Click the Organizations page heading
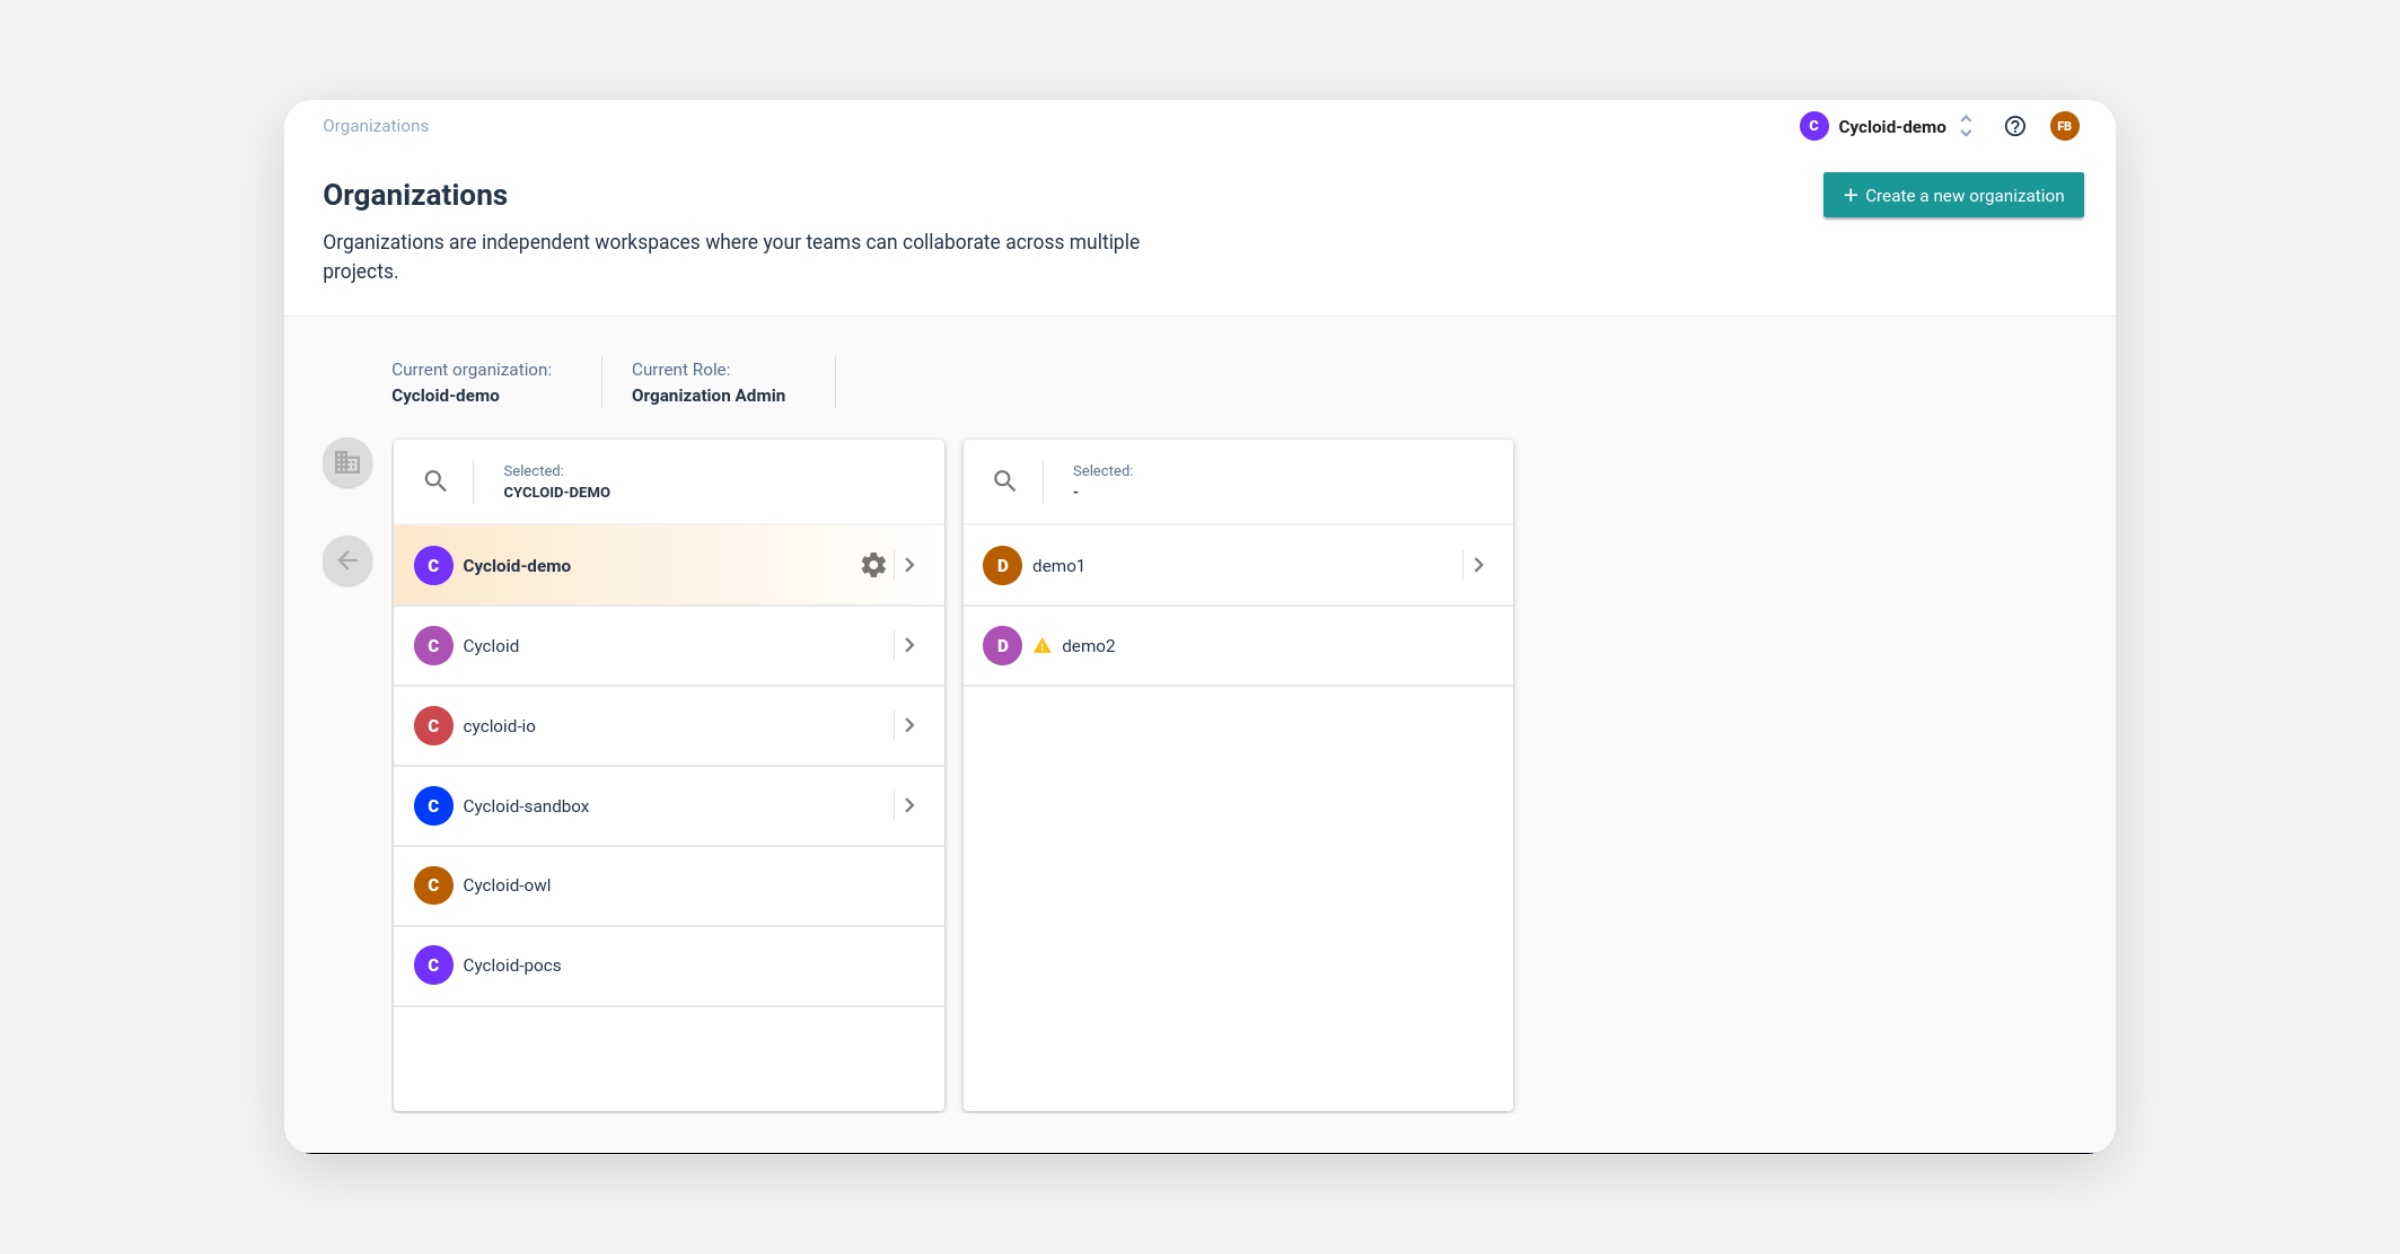Viewport: 2400px width, 1254px height. coord(415,195)
